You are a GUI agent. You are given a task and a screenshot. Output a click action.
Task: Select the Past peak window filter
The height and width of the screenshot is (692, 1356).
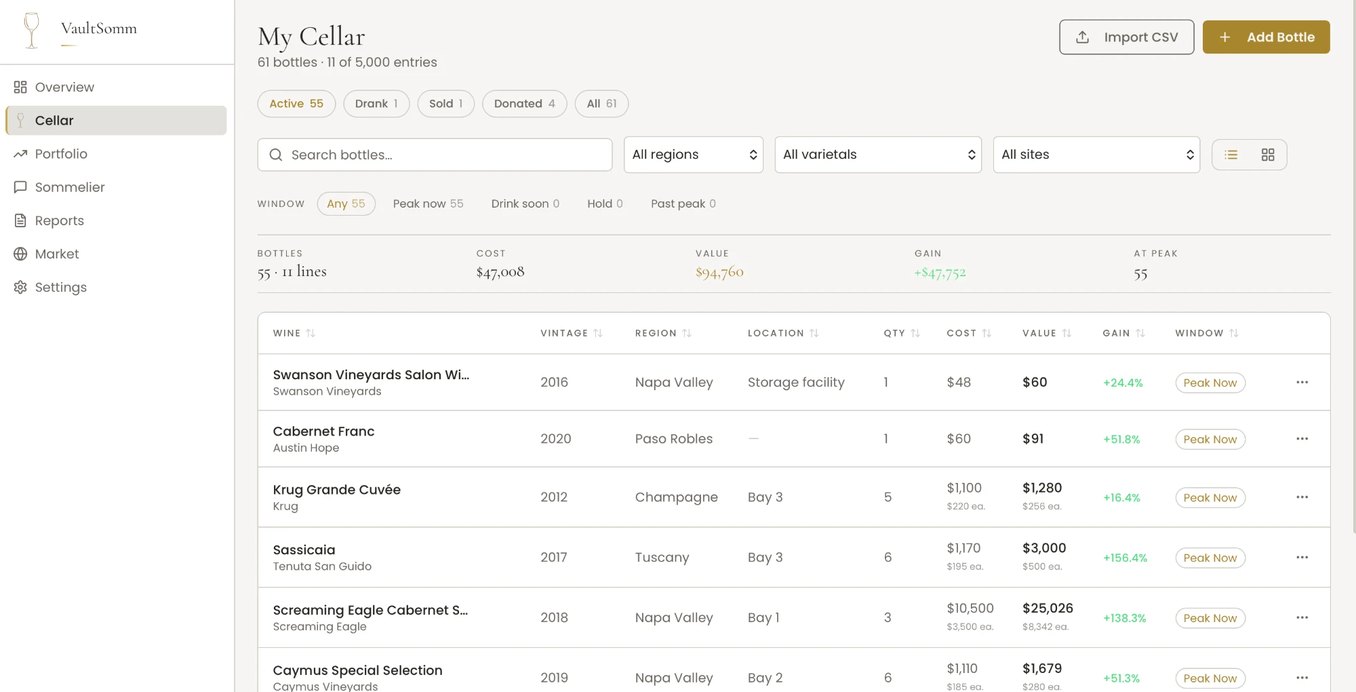(x=683, y=204)
